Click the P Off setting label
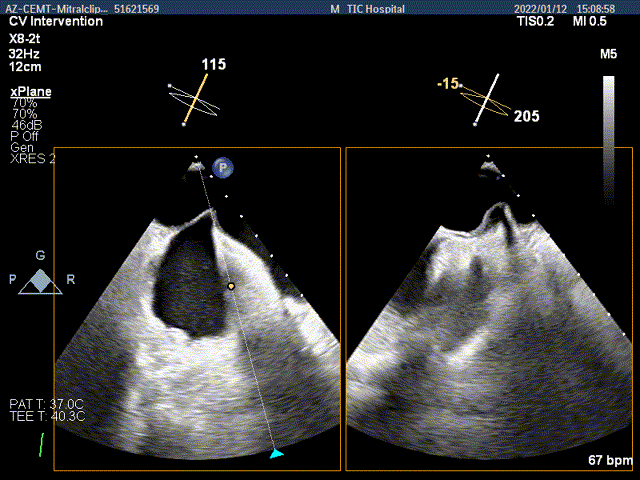 pos(24,136)
